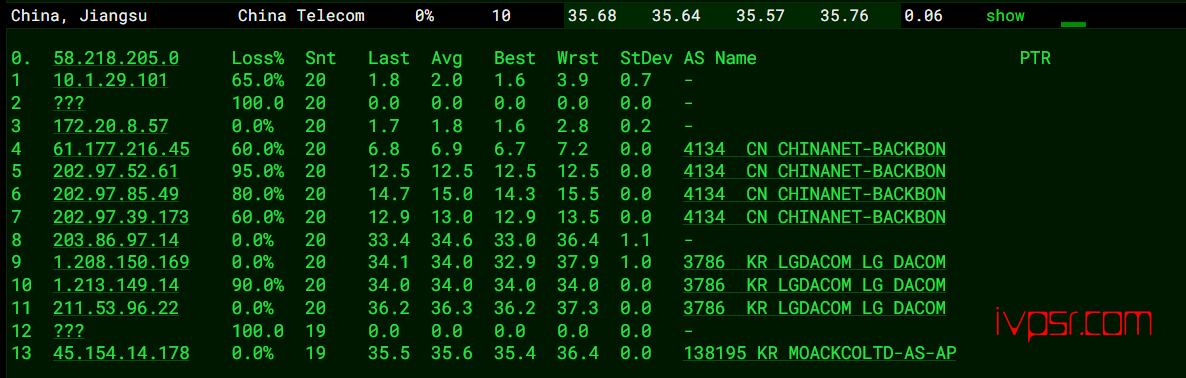Open AS 4134 CHINANET-BACKBON link at hop 4
Image resolution: width=1186 pixels, height=378 pixels.
[x=815, y=149]
